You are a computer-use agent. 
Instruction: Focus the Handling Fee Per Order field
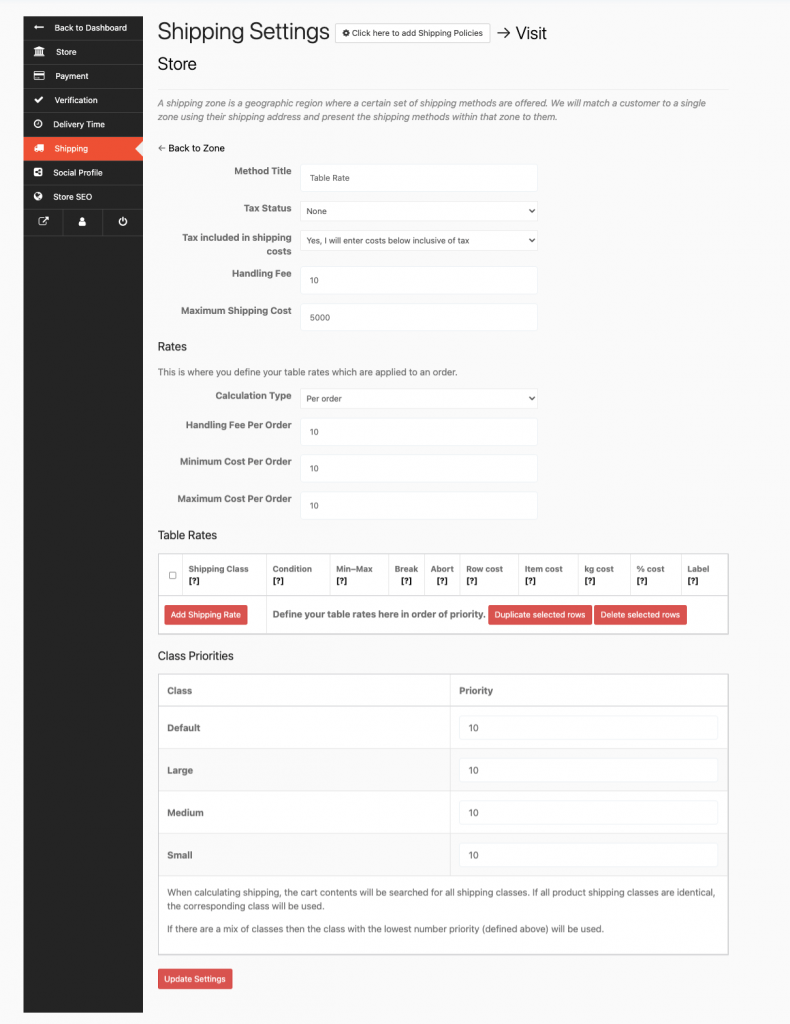pos(419,432)
